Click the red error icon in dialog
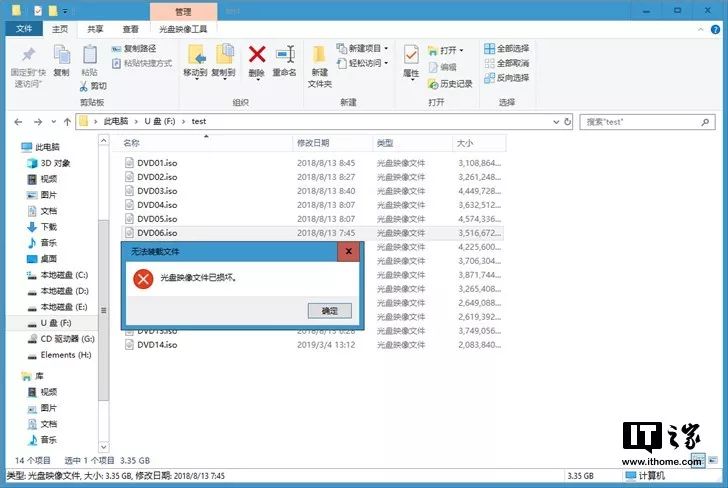Viewport: 728px width, 488px height. click(x=143, y=277)
